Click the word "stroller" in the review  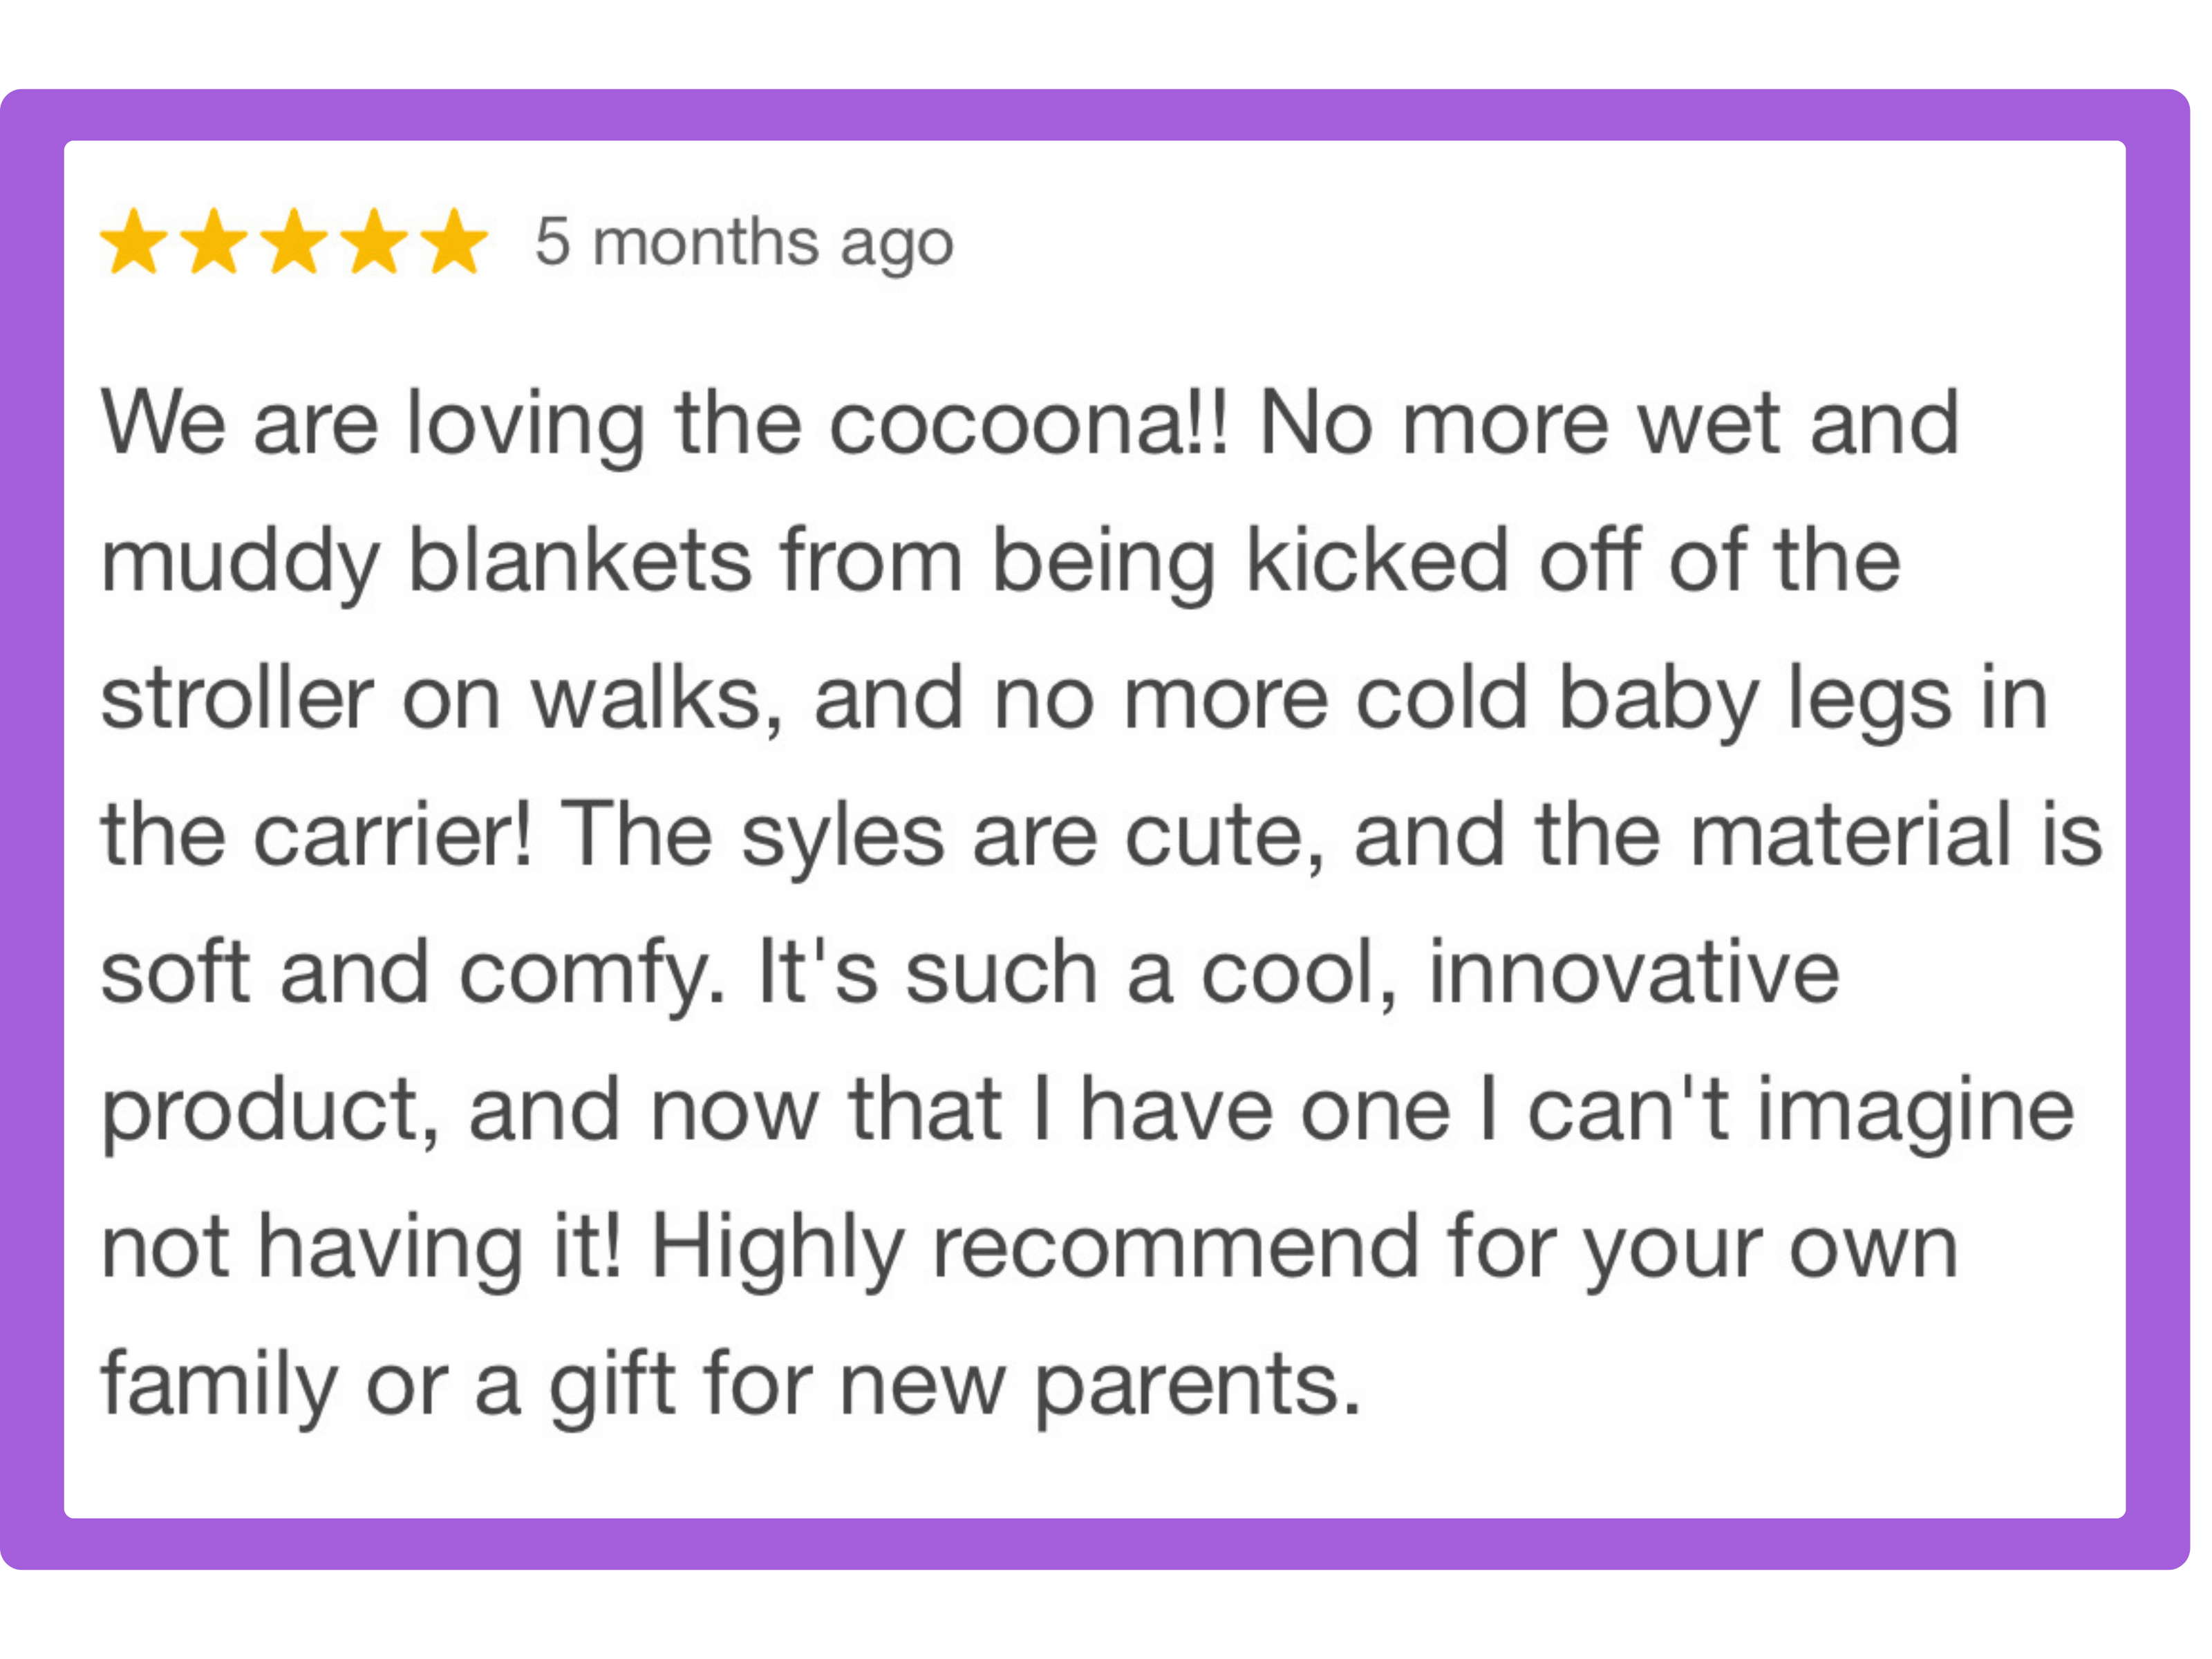[237, 698]
